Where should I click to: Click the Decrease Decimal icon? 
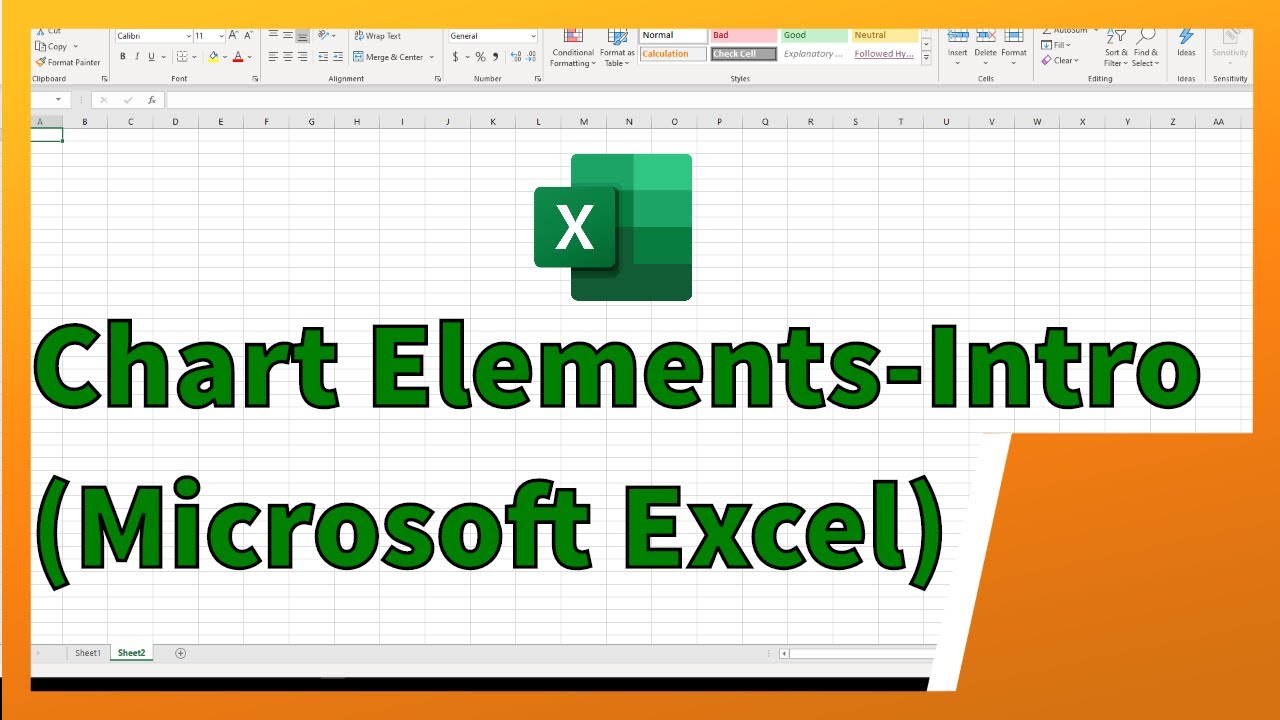(531, 57)
